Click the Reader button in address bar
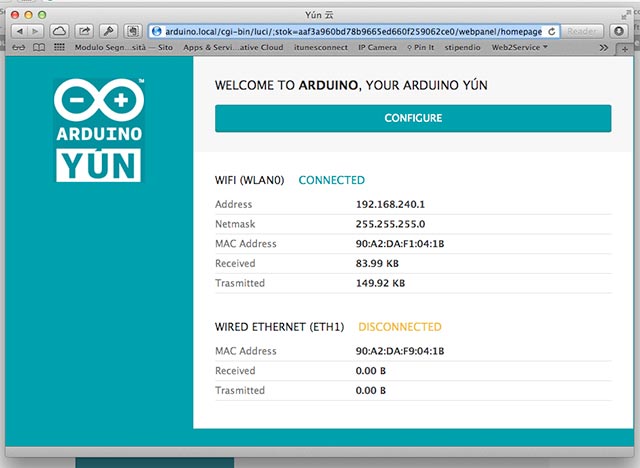Viewport: 640px width, 468px height. click(582, 31)
